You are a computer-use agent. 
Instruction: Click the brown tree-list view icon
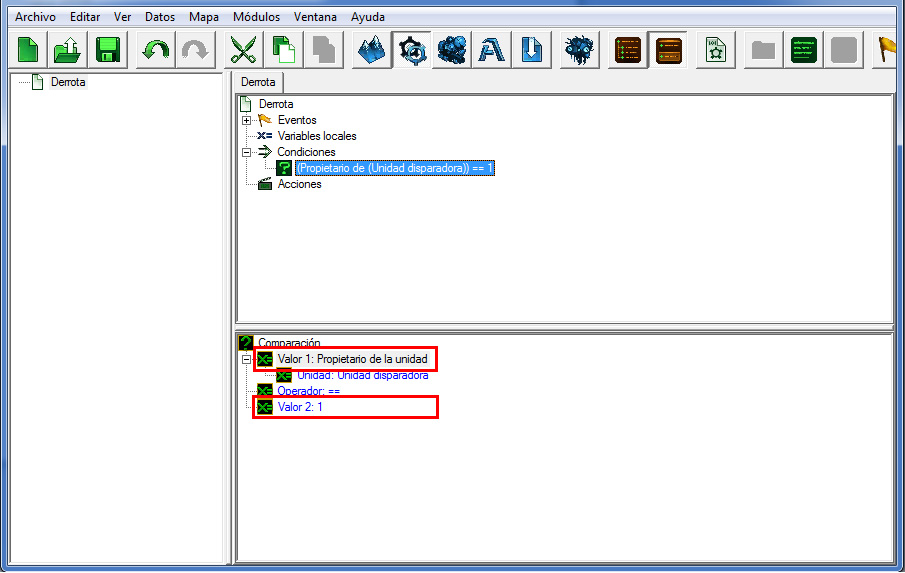coord(628,50)
